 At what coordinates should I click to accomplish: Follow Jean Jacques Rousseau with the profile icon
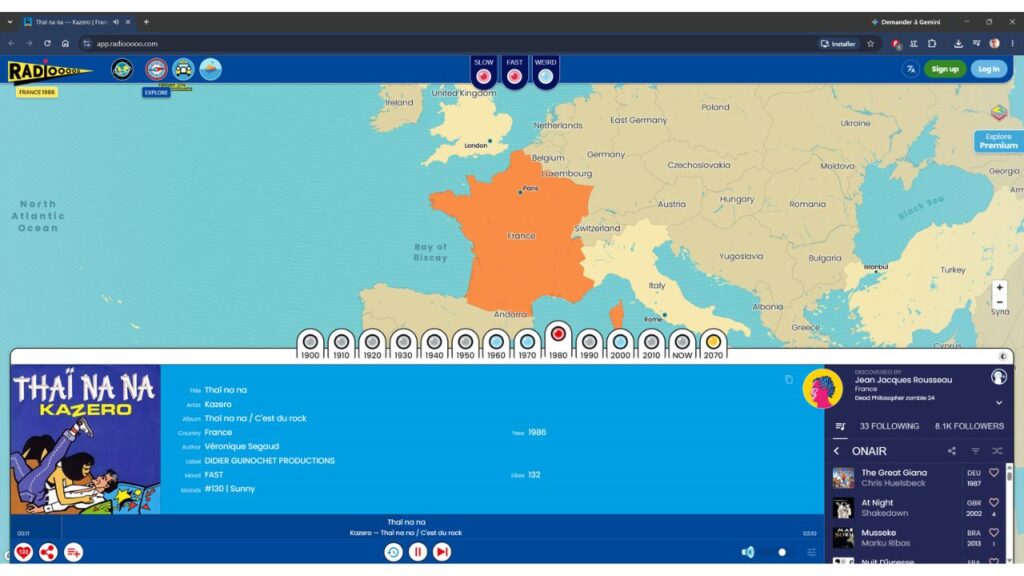click(999, 377)
